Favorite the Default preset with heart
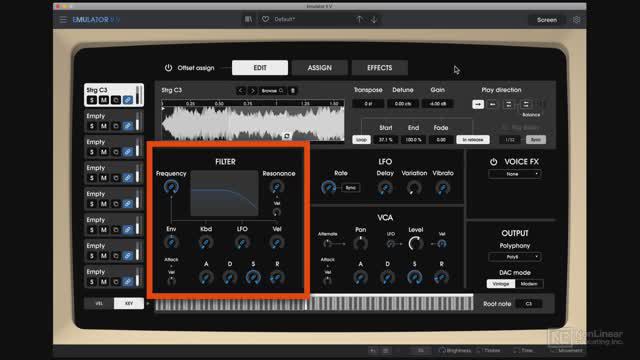Image resolution: width=640 pixels, height=360 pixels. [265, 19]
